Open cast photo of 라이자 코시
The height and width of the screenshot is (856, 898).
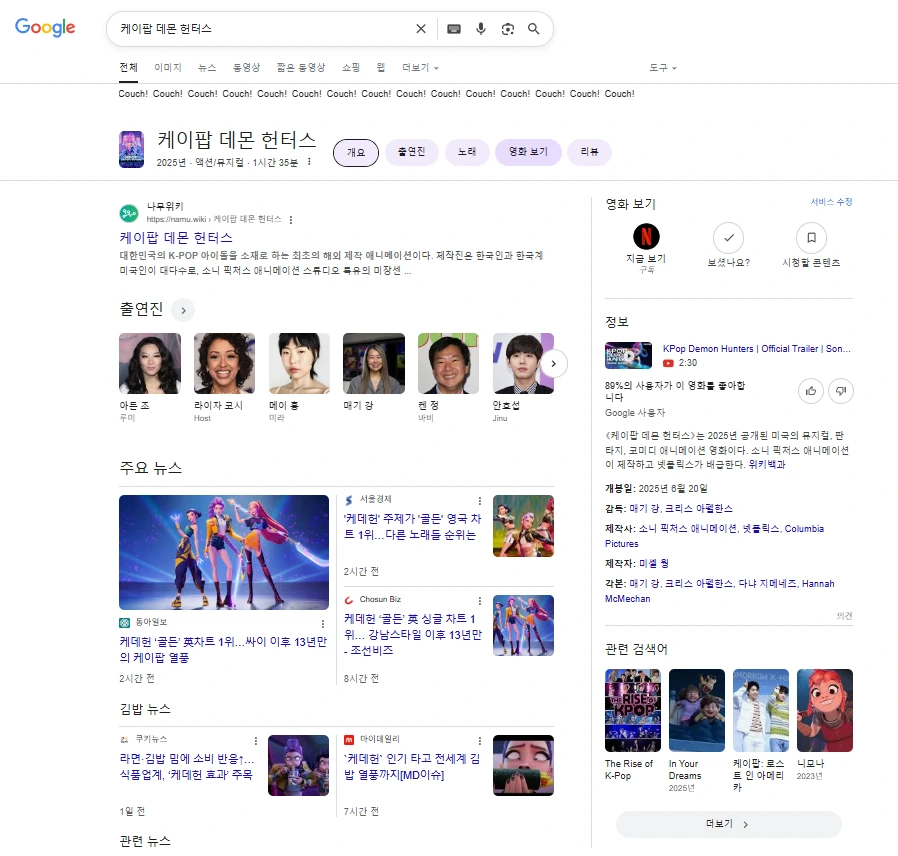tap(224, 364)
